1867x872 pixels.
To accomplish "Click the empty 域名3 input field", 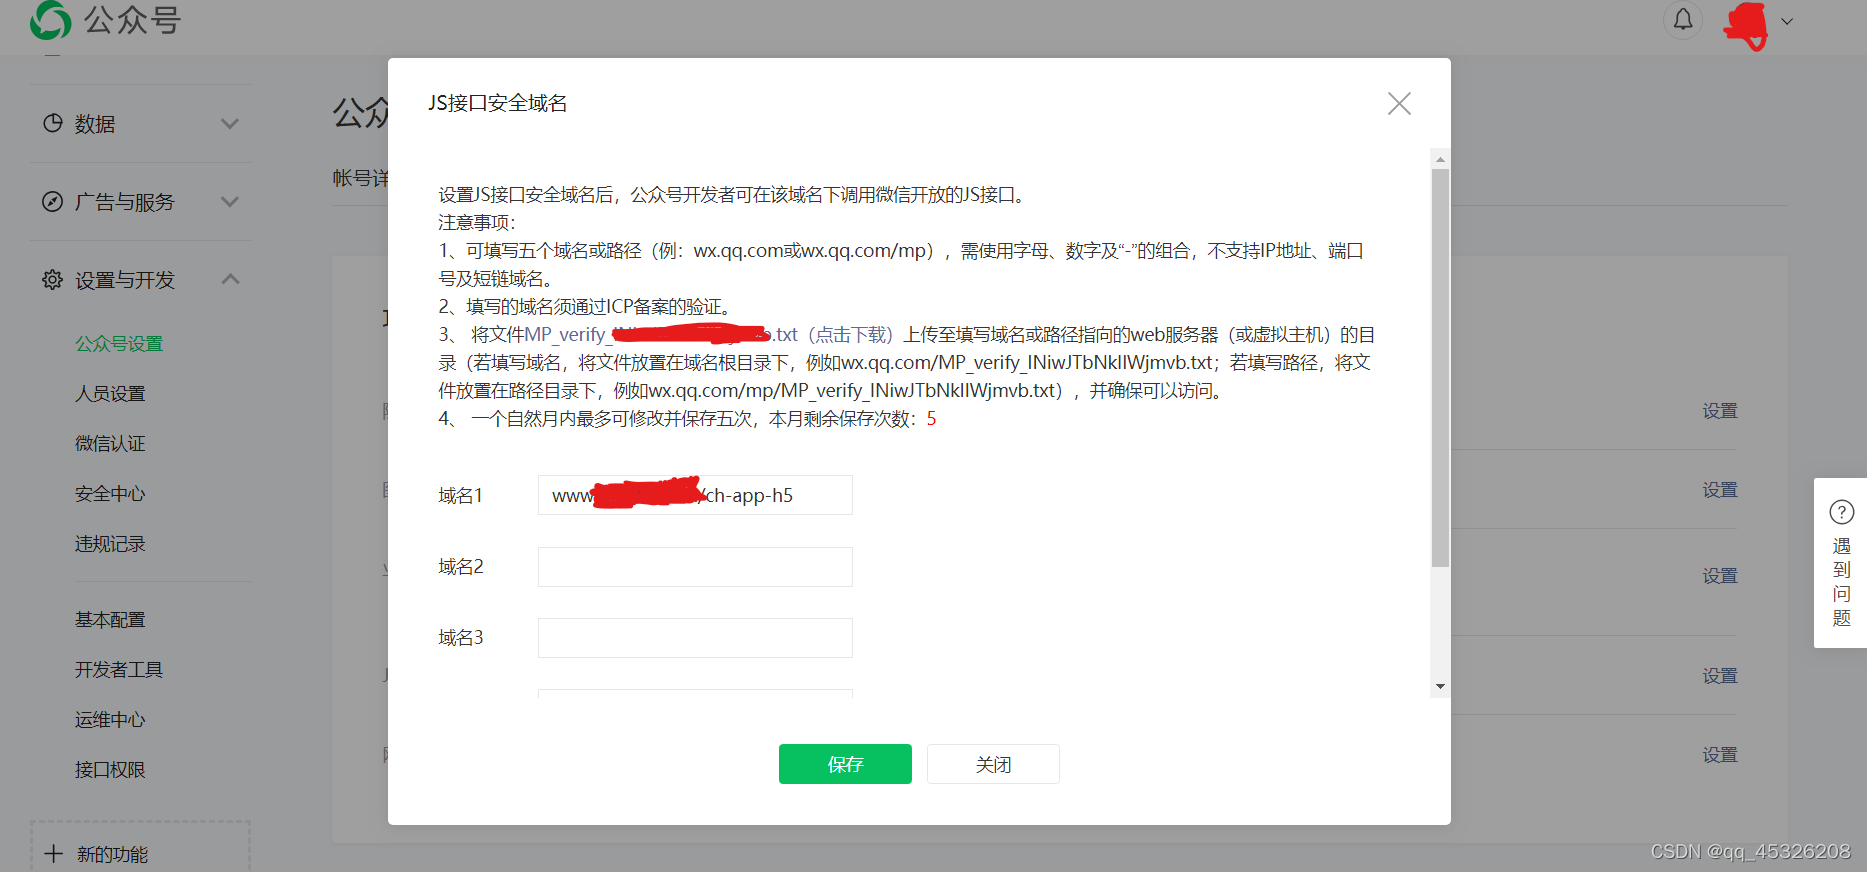I will coord(695,638).
